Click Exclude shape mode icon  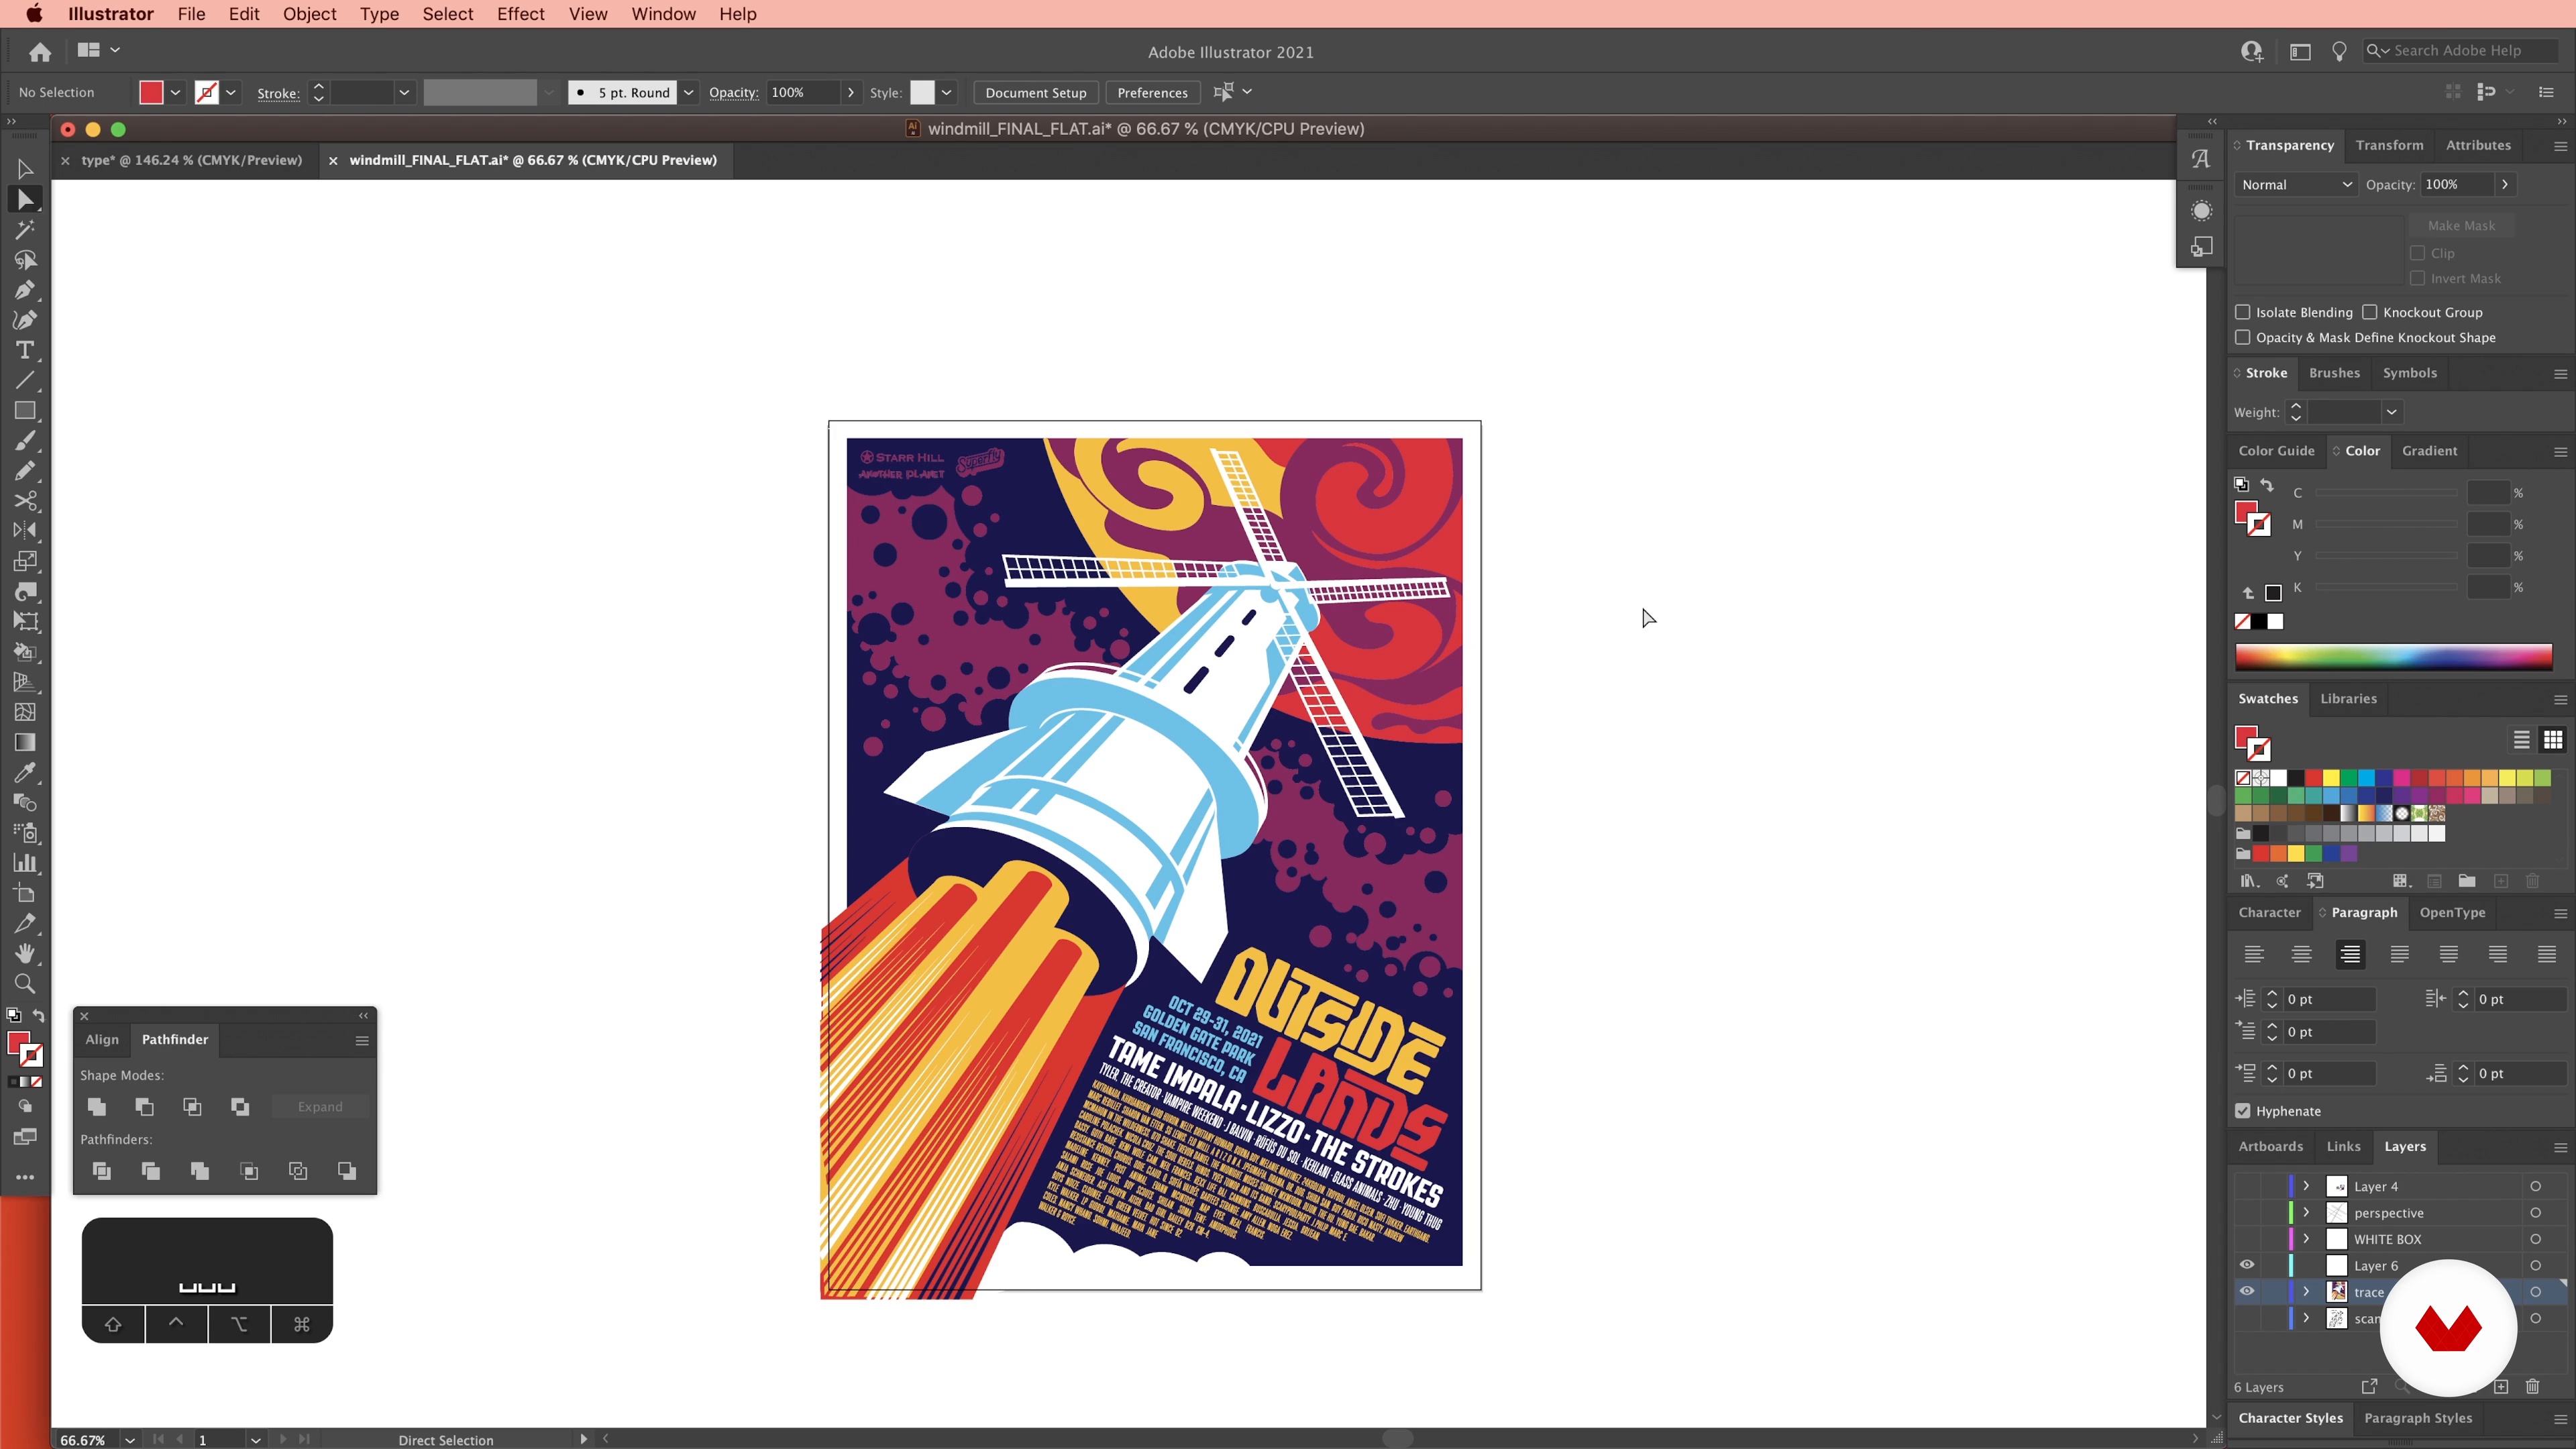tap(240, 1106)
